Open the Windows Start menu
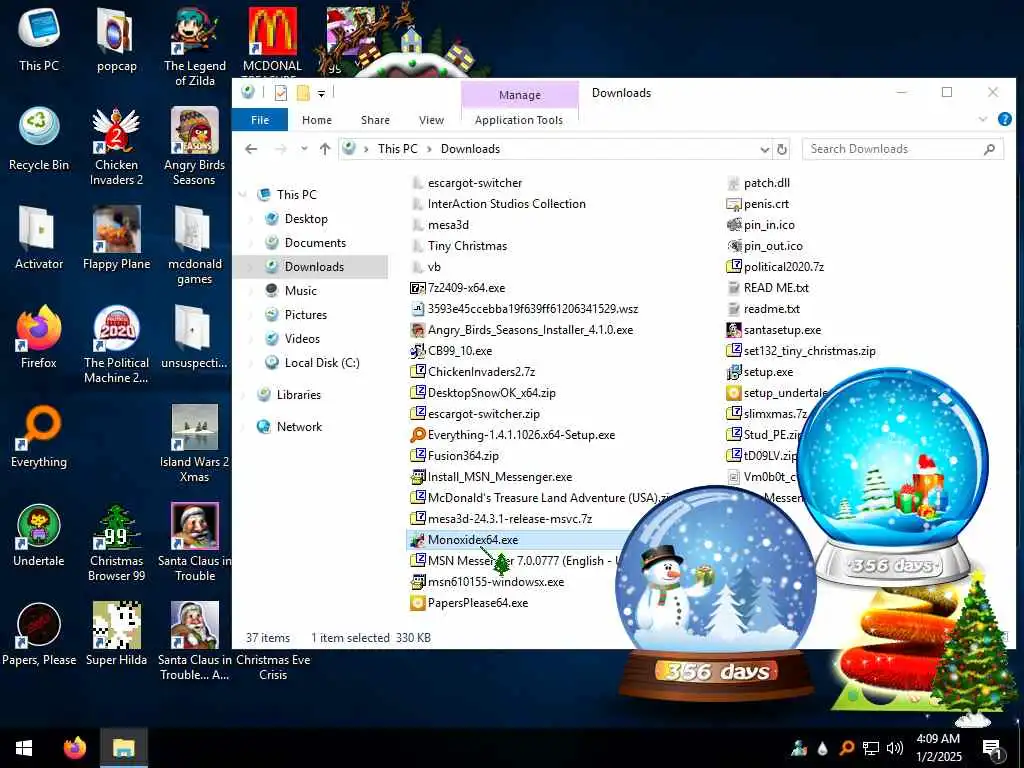Screen dimensions: 1024x768 [24, 748]
